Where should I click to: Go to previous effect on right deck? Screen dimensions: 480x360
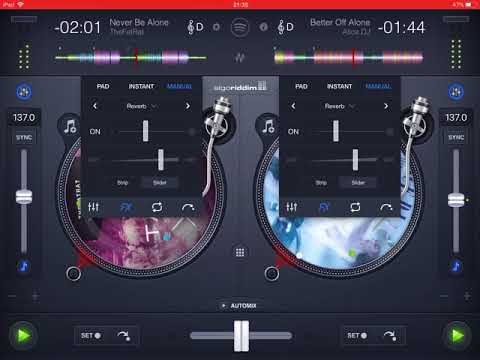click(293, 106)
